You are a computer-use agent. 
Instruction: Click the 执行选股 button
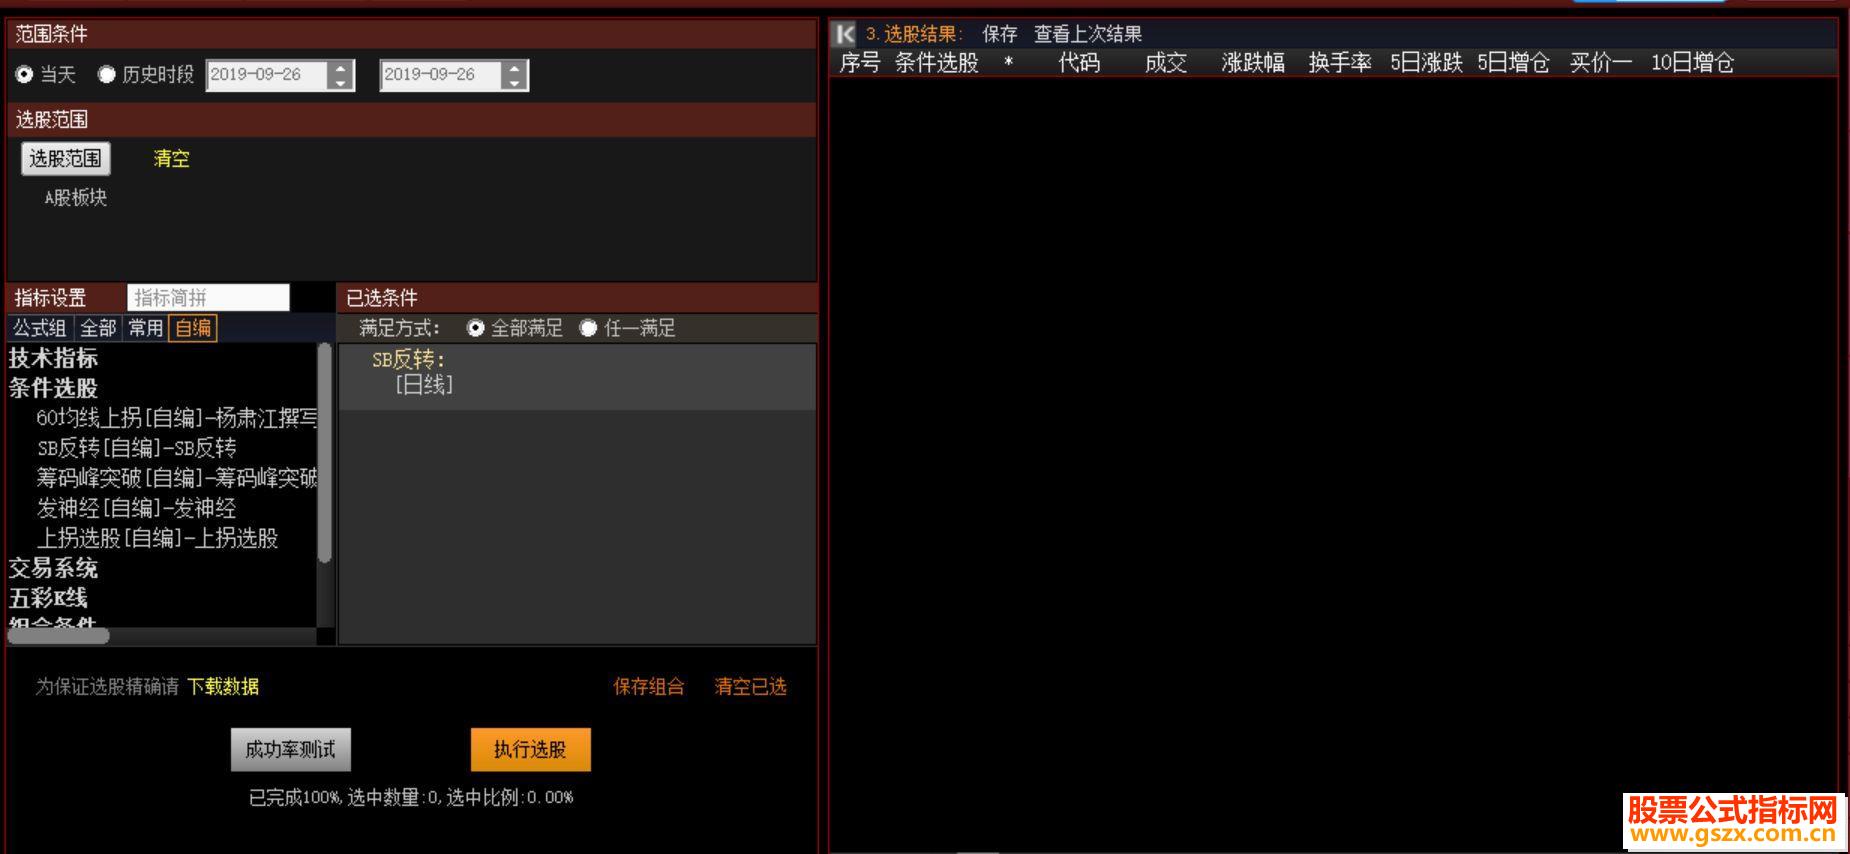(x=531, y=750)
